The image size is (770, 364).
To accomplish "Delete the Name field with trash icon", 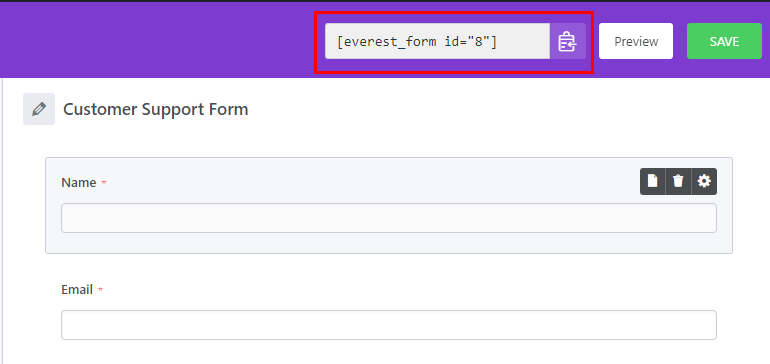I will click(x=678, y=181).
